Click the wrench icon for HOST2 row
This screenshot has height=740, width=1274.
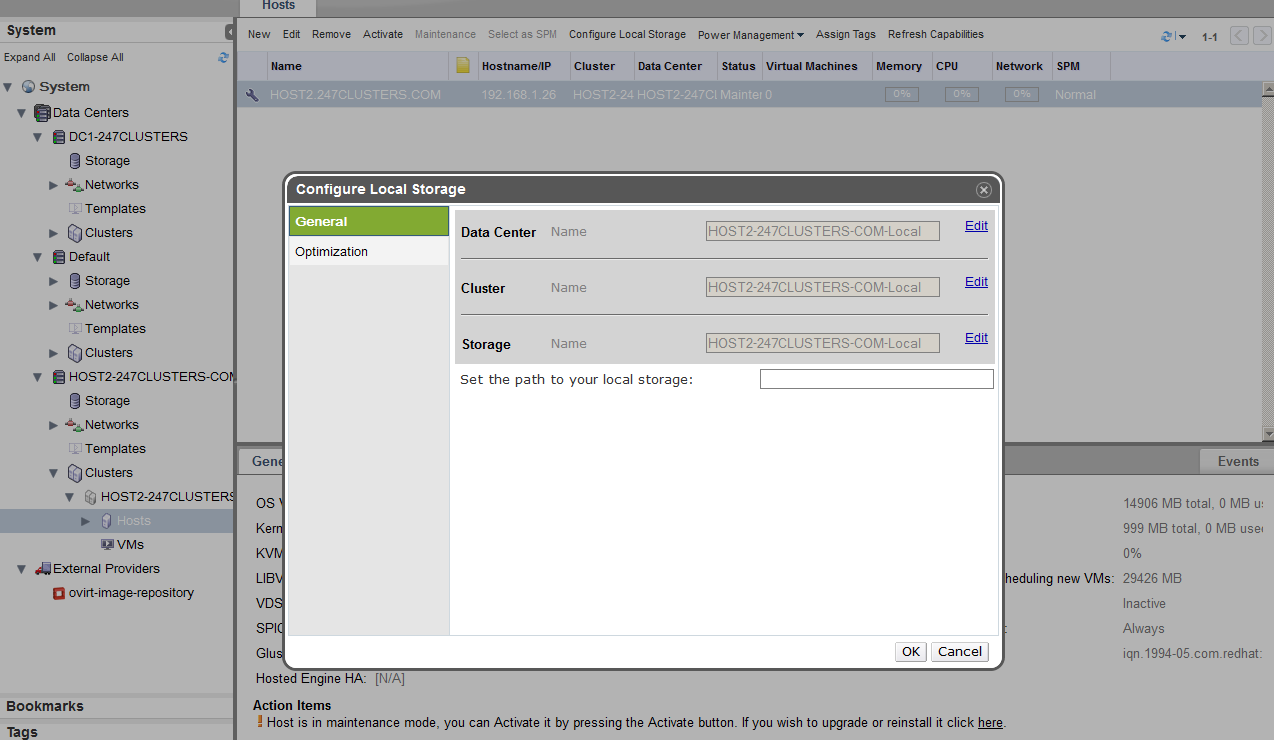click(252, 95)
